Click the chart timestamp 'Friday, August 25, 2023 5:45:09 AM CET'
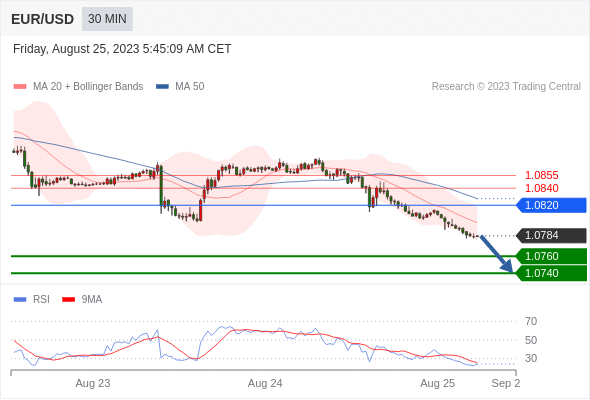 [x=122, y=49]
